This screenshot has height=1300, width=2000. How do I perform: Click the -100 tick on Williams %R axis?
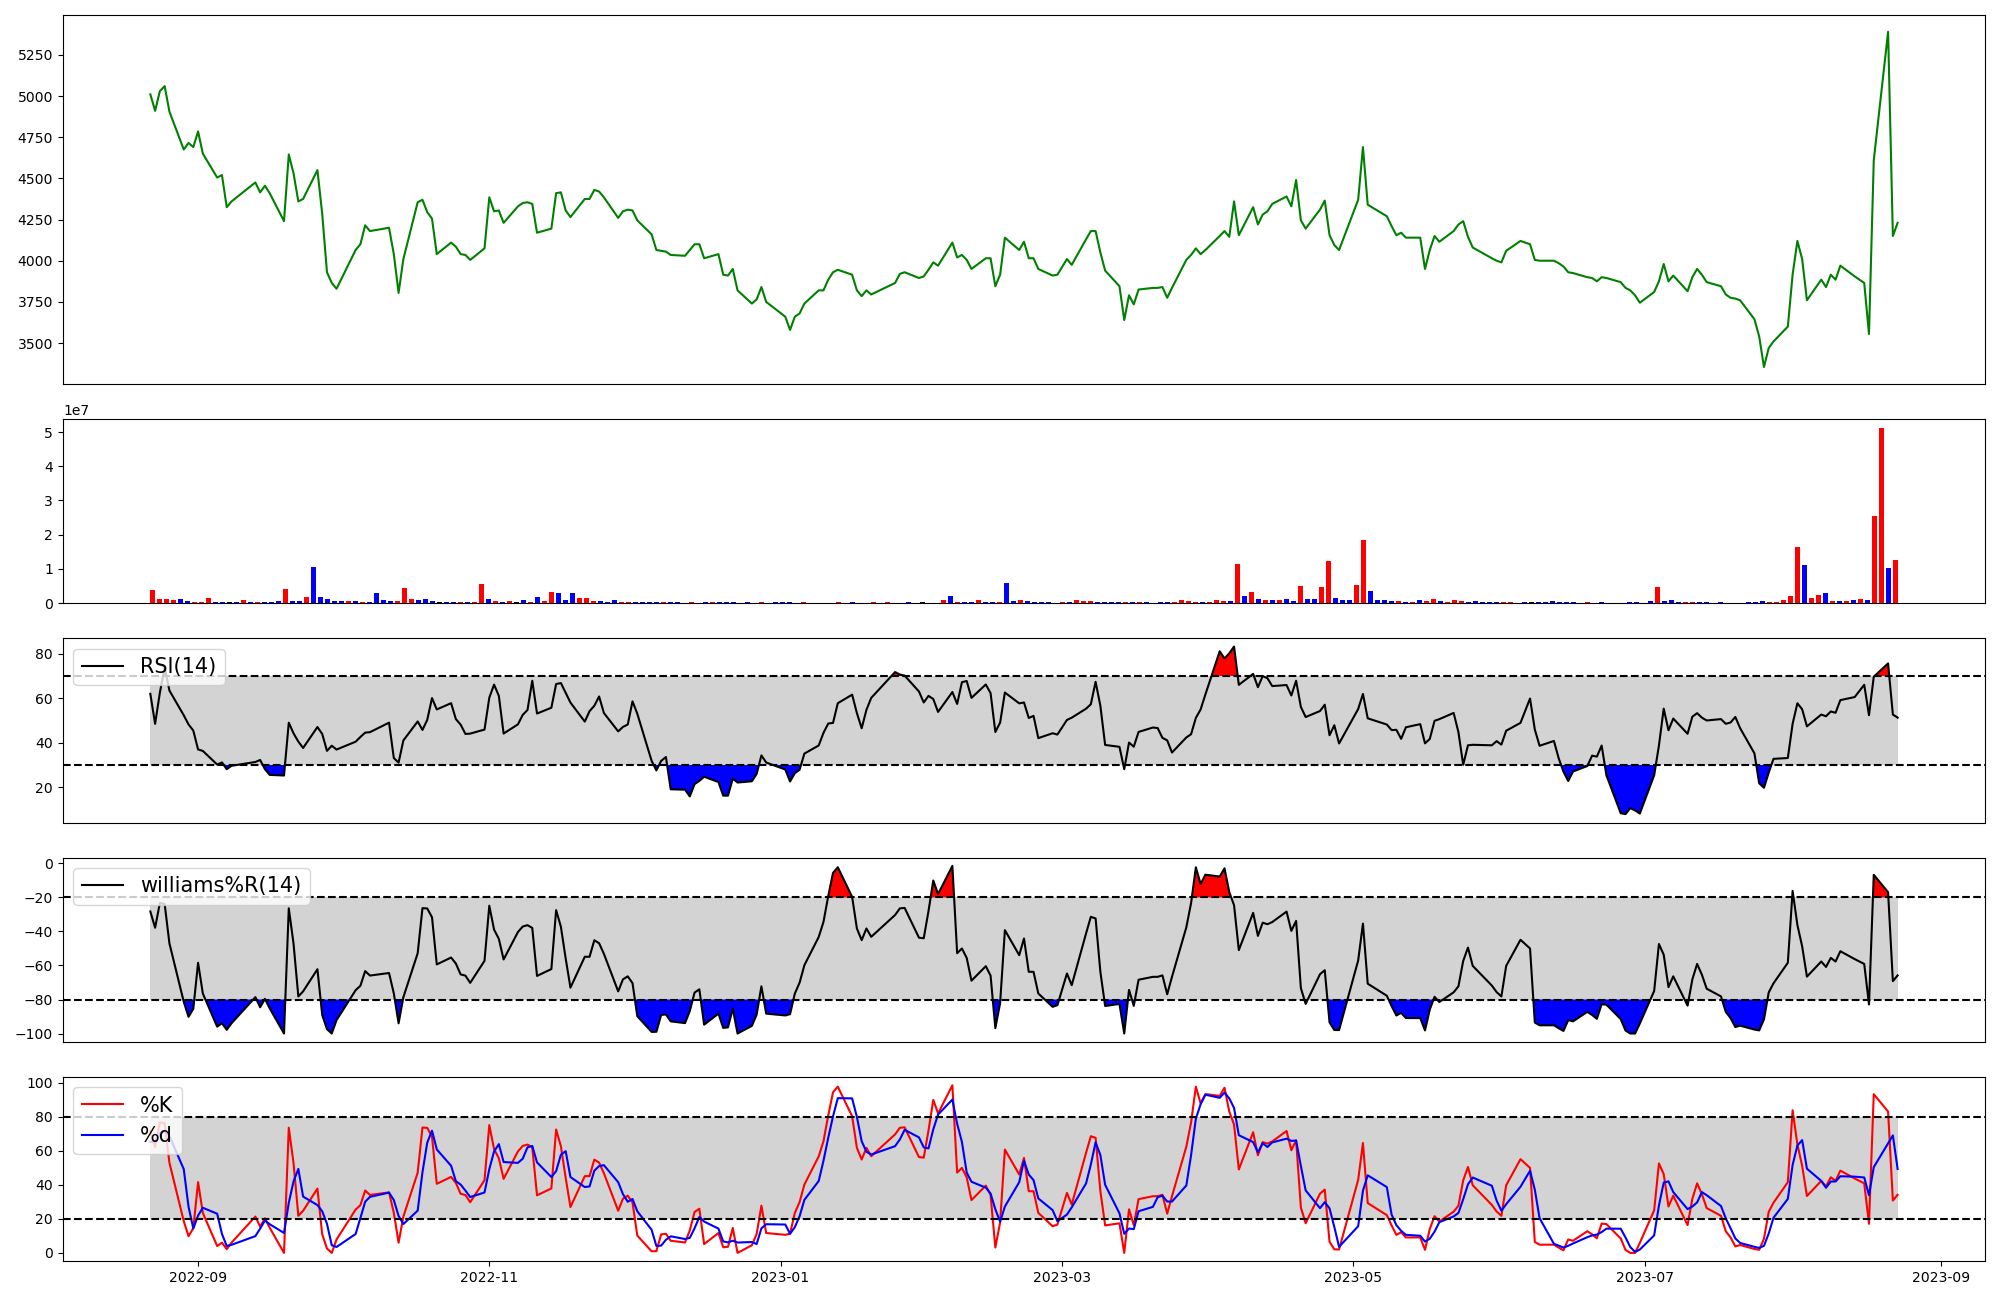tap(35, 1034)
